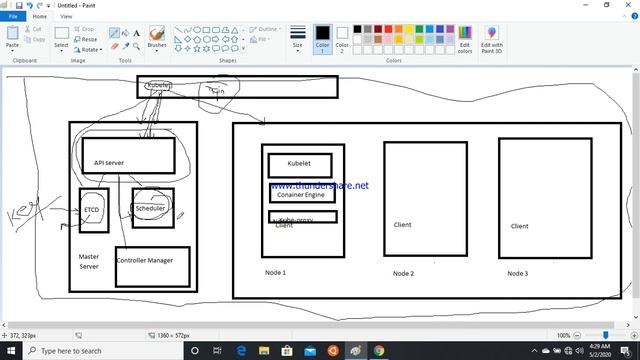
Task: Open File Explorer from the taskbar
Action: 264,351
